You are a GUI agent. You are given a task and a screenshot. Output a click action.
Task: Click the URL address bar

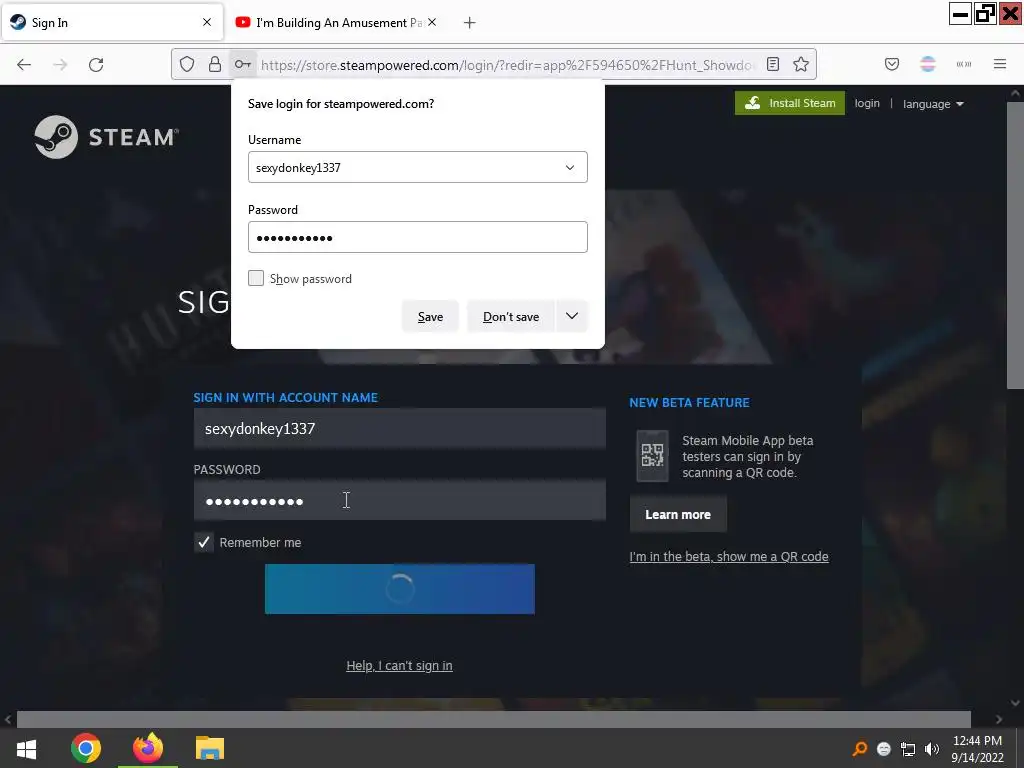click(x=506, y=65)
